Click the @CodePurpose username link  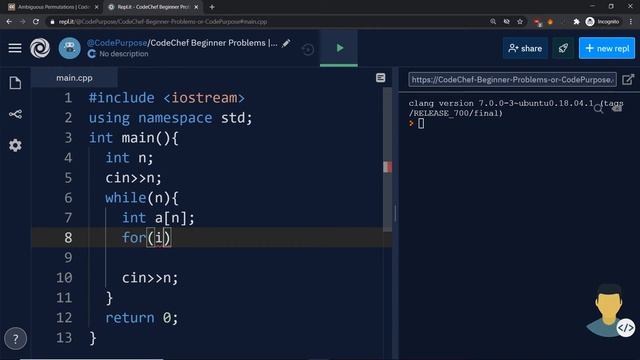click(x=117, y=43)
